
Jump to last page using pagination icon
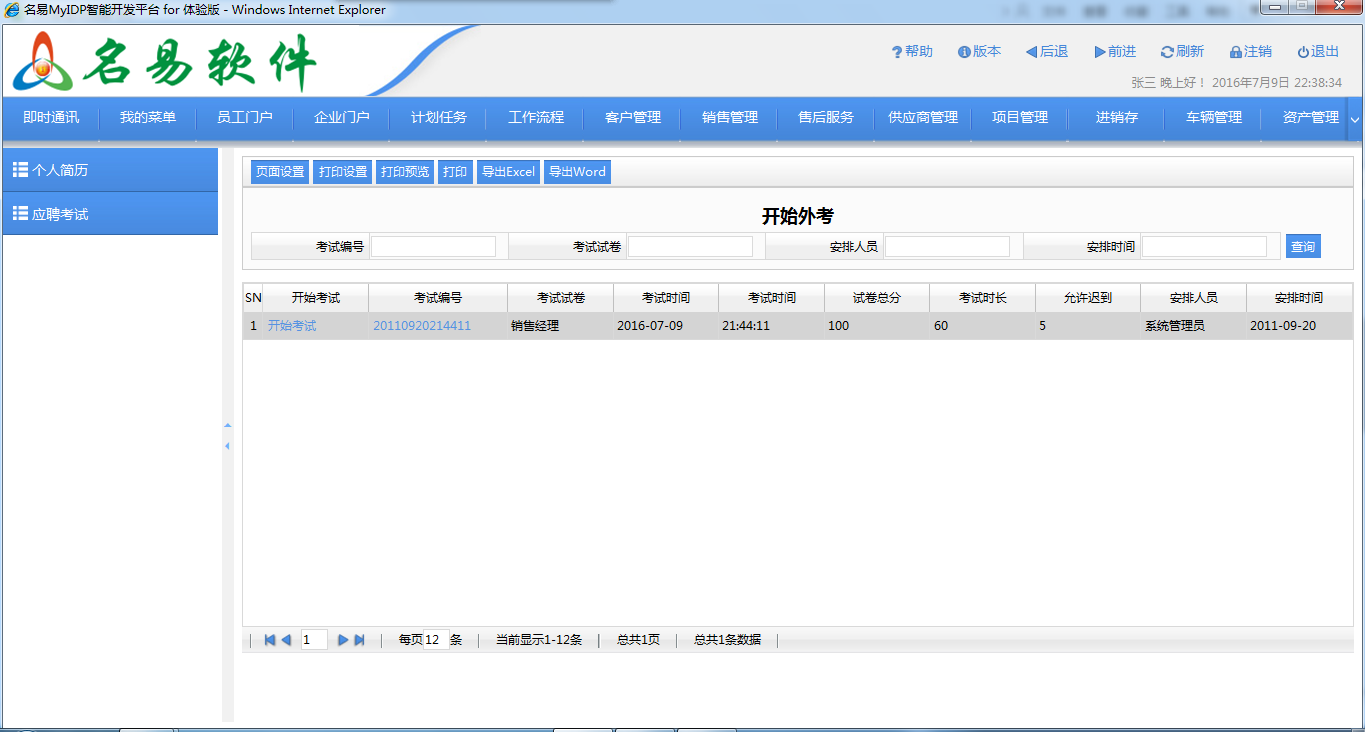point(360,640)
